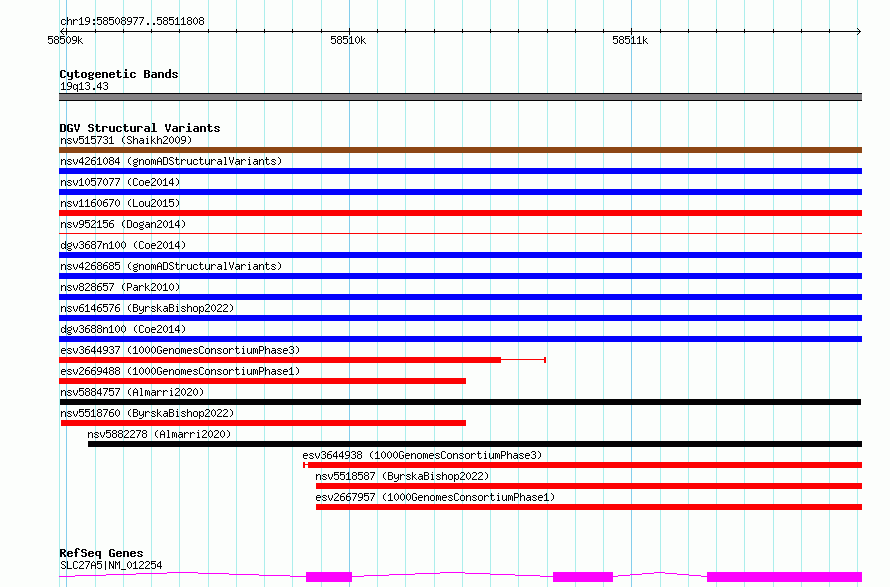Click the leftmost magenta SLC27A5 exon block

pos(329,577)
